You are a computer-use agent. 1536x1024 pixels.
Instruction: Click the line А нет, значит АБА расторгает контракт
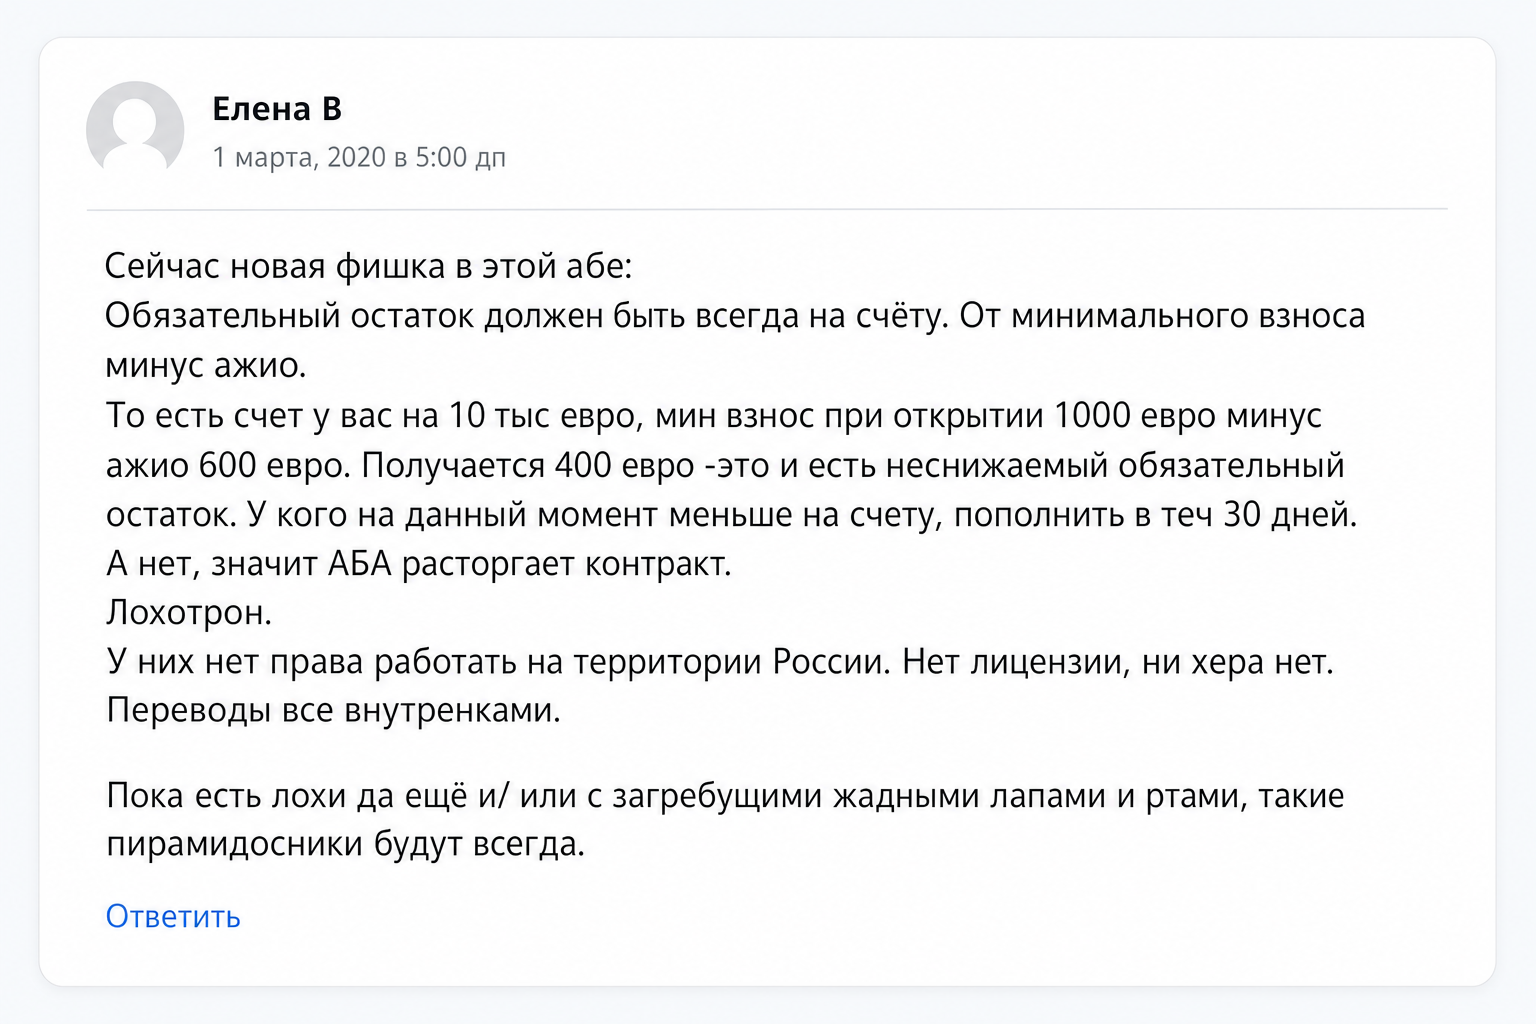(419, 565)
